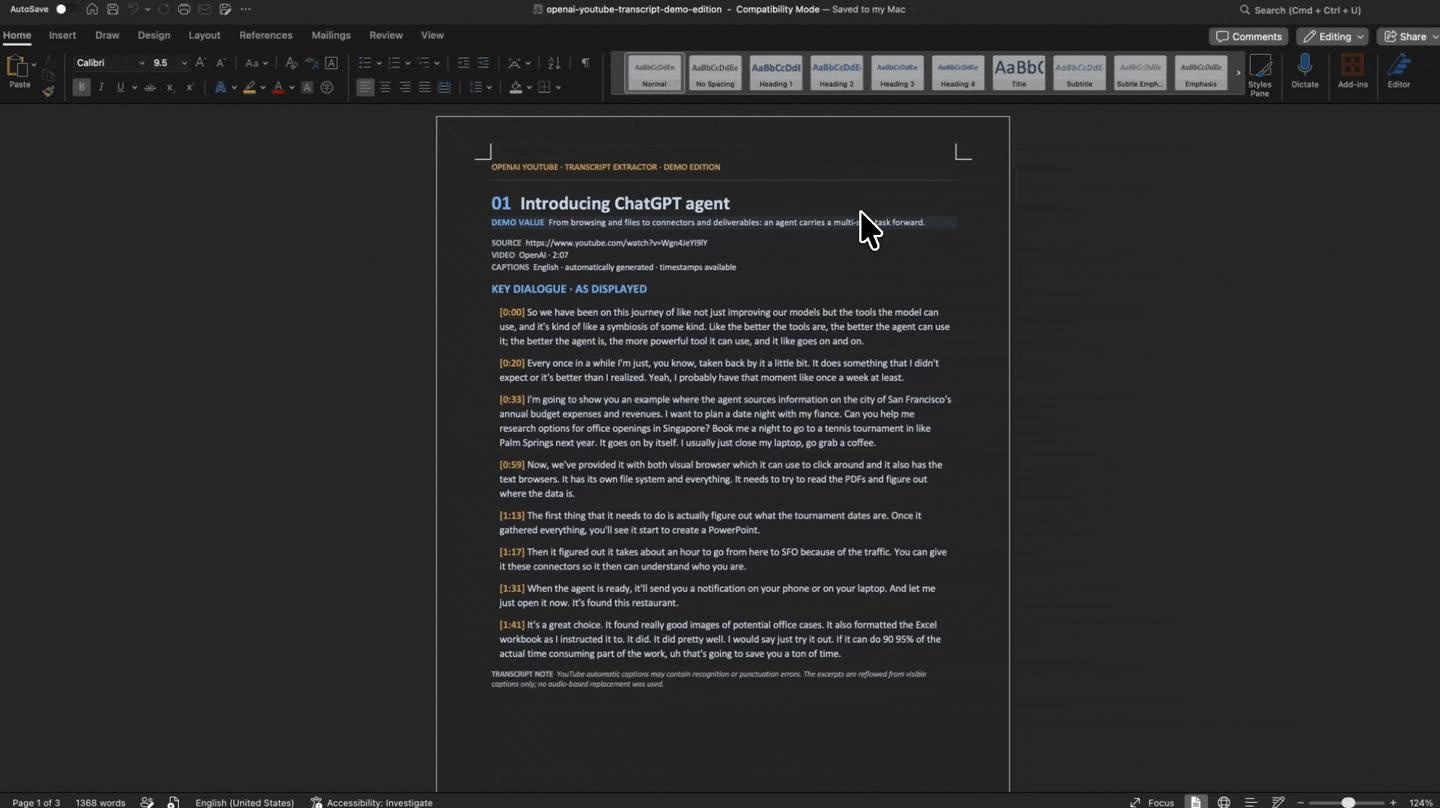Open the Mailings tab
Viewport: 1440px width, 808px height.
tap(331, 35)
